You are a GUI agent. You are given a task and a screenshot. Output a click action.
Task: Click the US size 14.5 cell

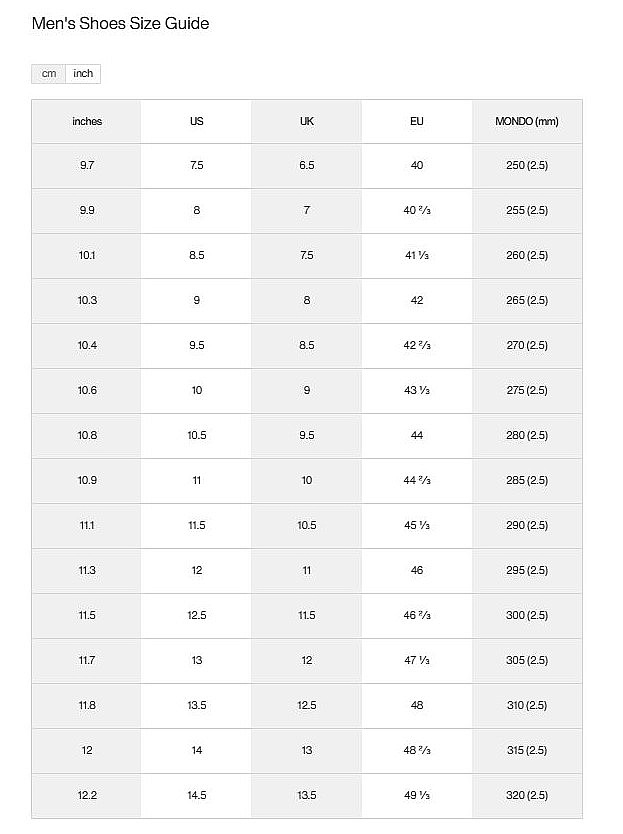196,795
